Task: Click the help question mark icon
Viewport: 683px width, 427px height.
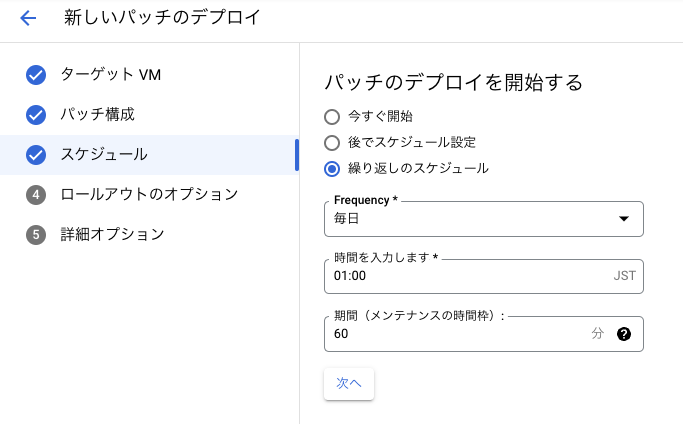Action: coord(624,334)
